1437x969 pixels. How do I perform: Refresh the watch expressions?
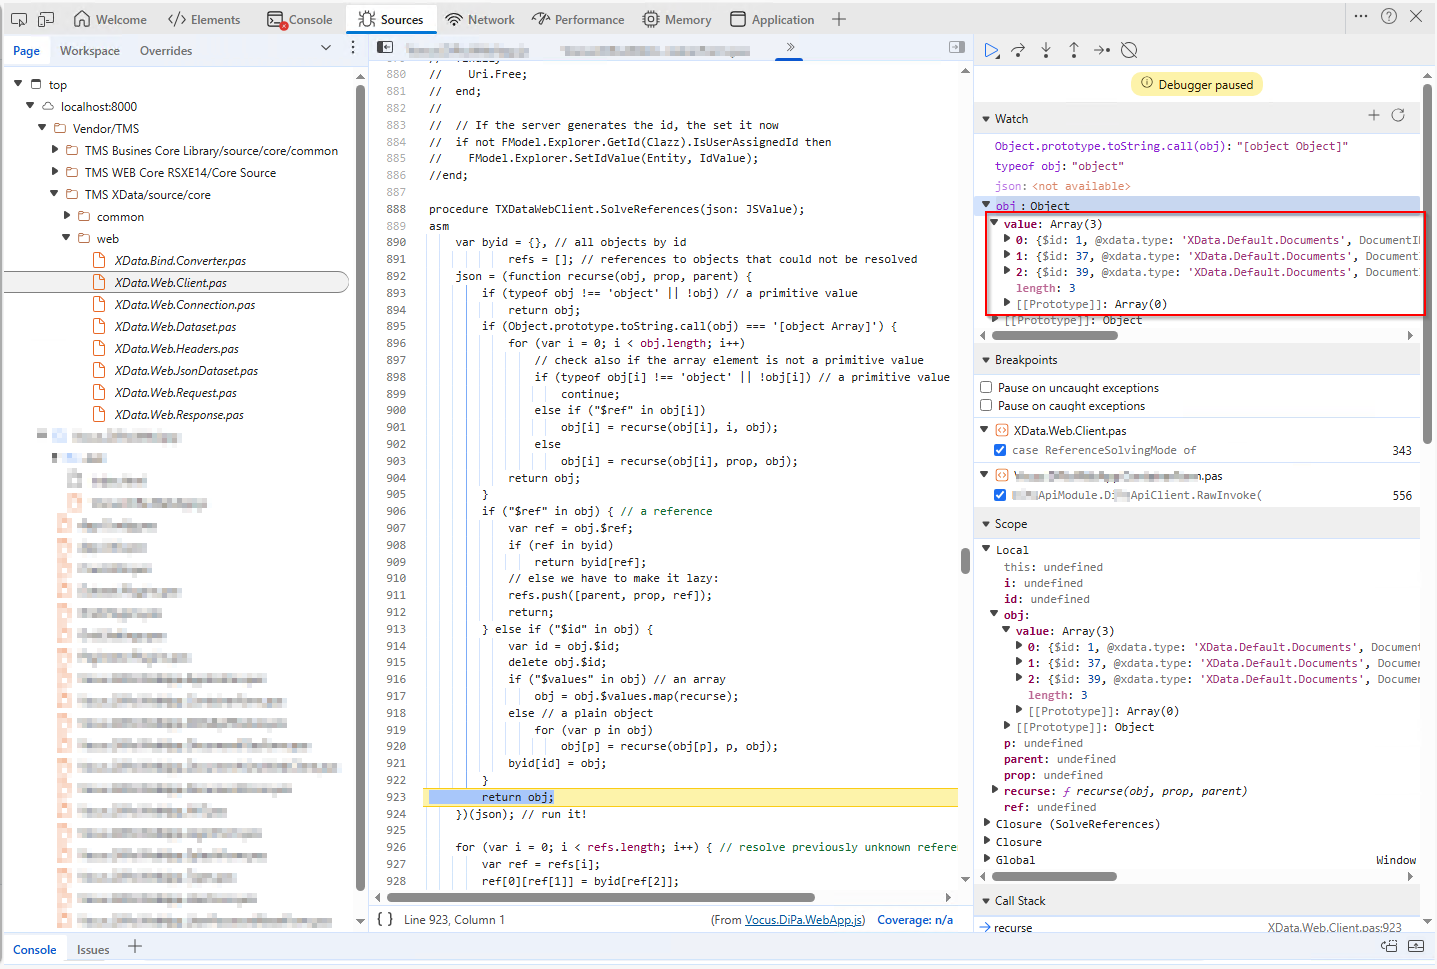(x=1398, y=116)
